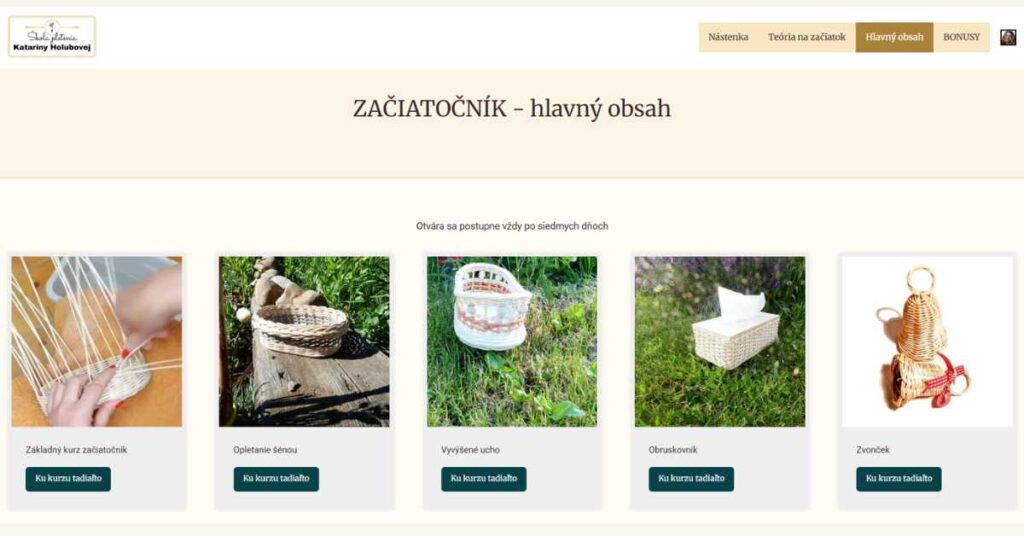Screen dimensions: 1024x536
Task: Open the BONUSY menu item
Action: 961,37
